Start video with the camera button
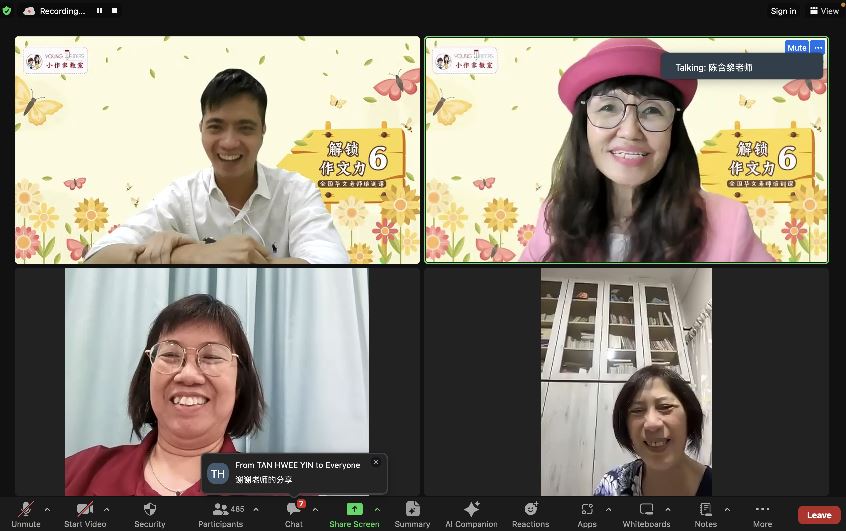The width and height of the screenshot is (846, 531). pos(86,510)
